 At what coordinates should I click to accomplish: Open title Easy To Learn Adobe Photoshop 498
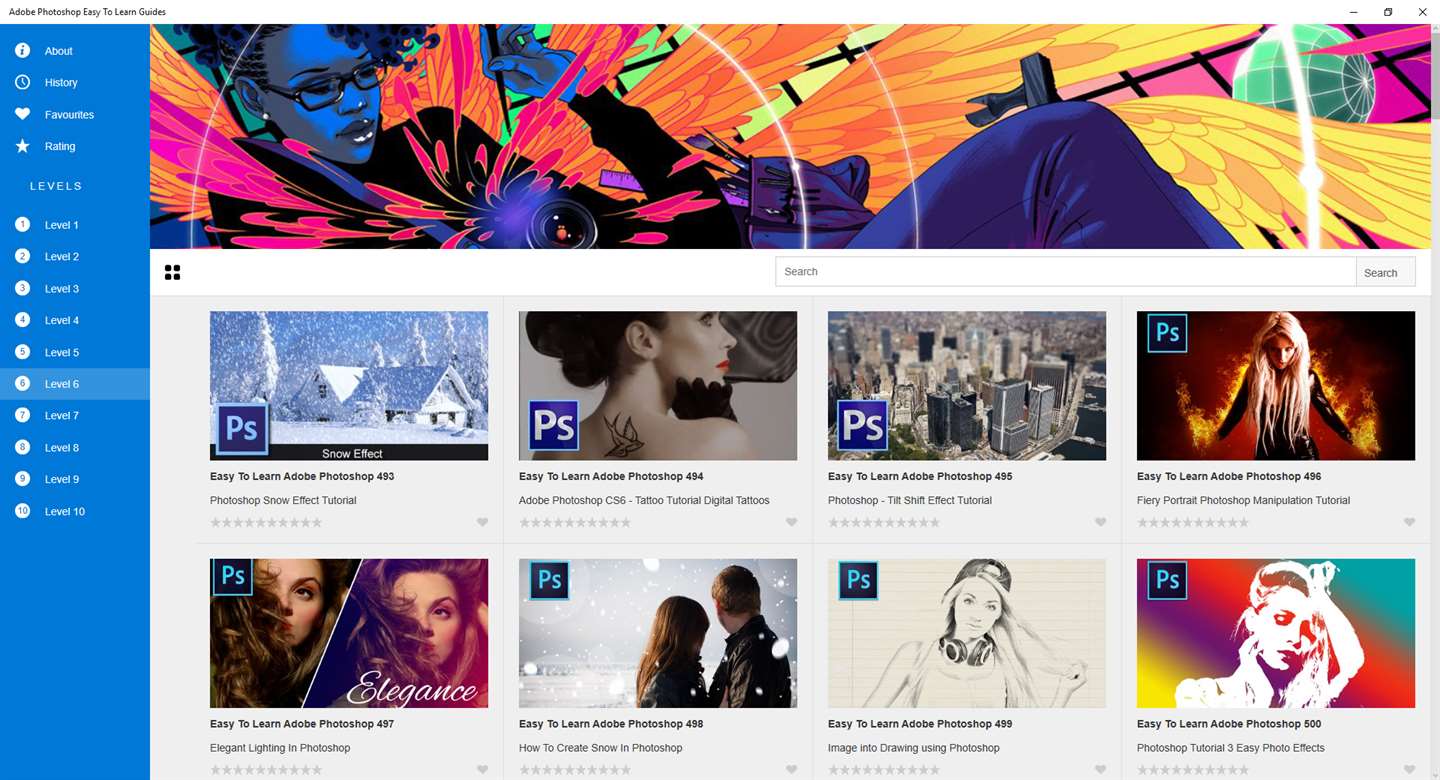[x=611, y=724]
